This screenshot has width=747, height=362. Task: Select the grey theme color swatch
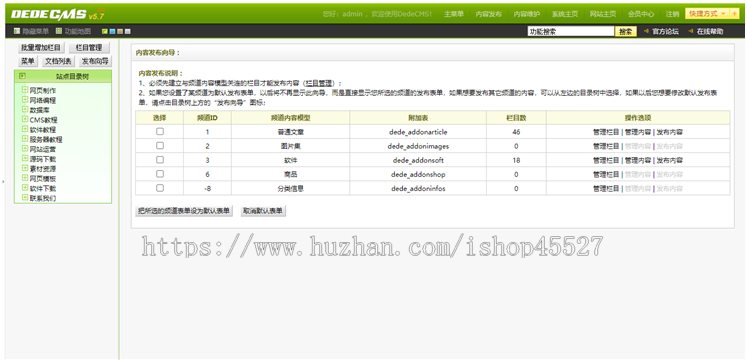pyautogui.click(x=128, y=32)
